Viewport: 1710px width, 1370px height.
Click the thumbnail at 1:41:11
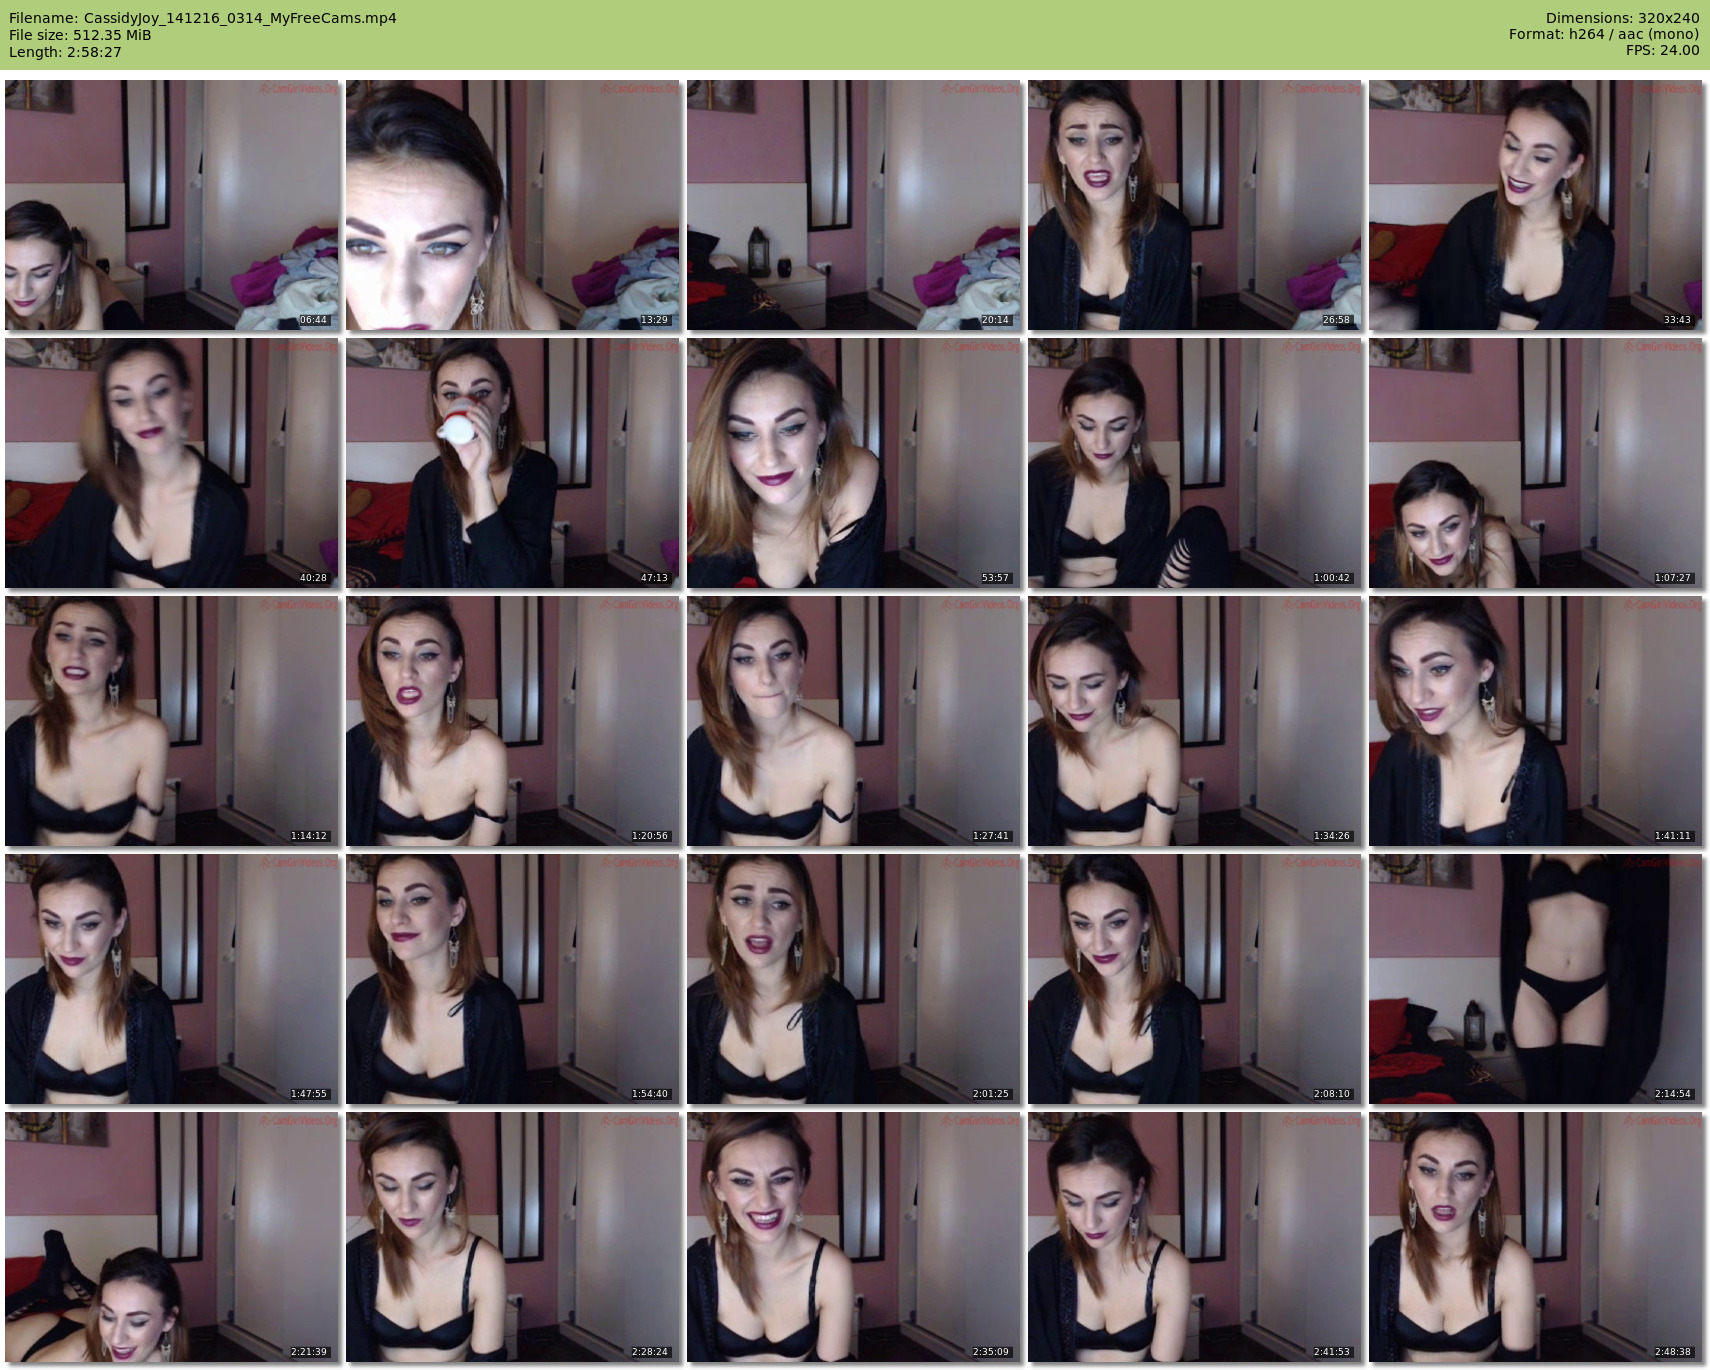pyautogui.click(x=1536, y=721)
